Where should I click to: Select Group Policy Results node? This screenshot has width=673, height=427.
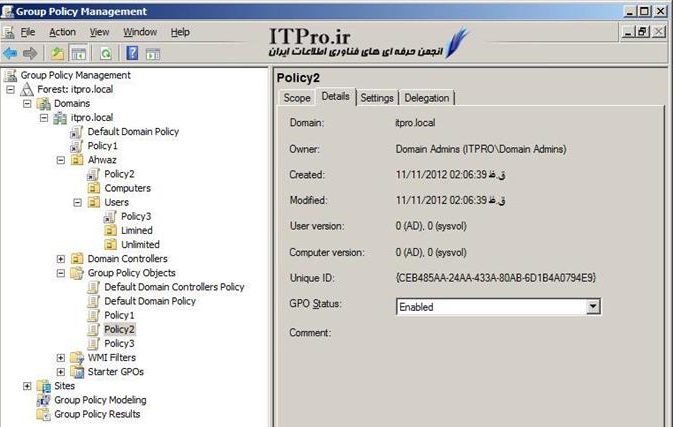96,414
